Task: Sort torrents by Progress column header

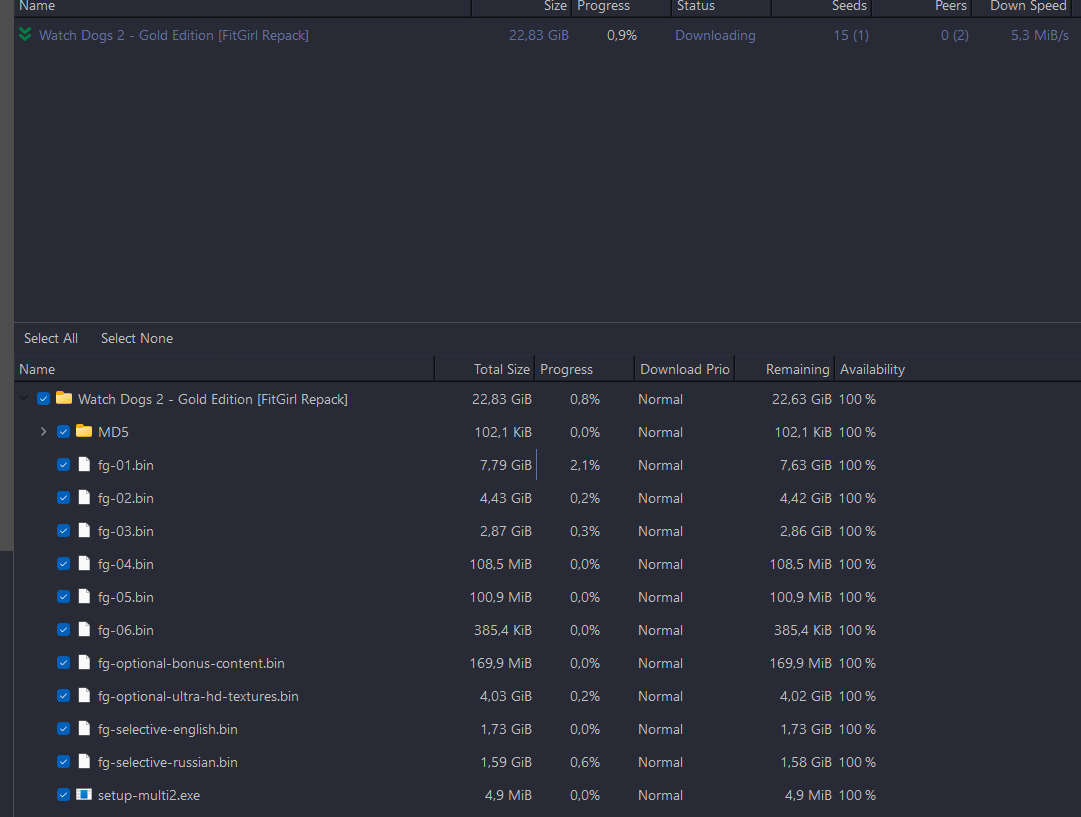Action: [x=621, y=7]
